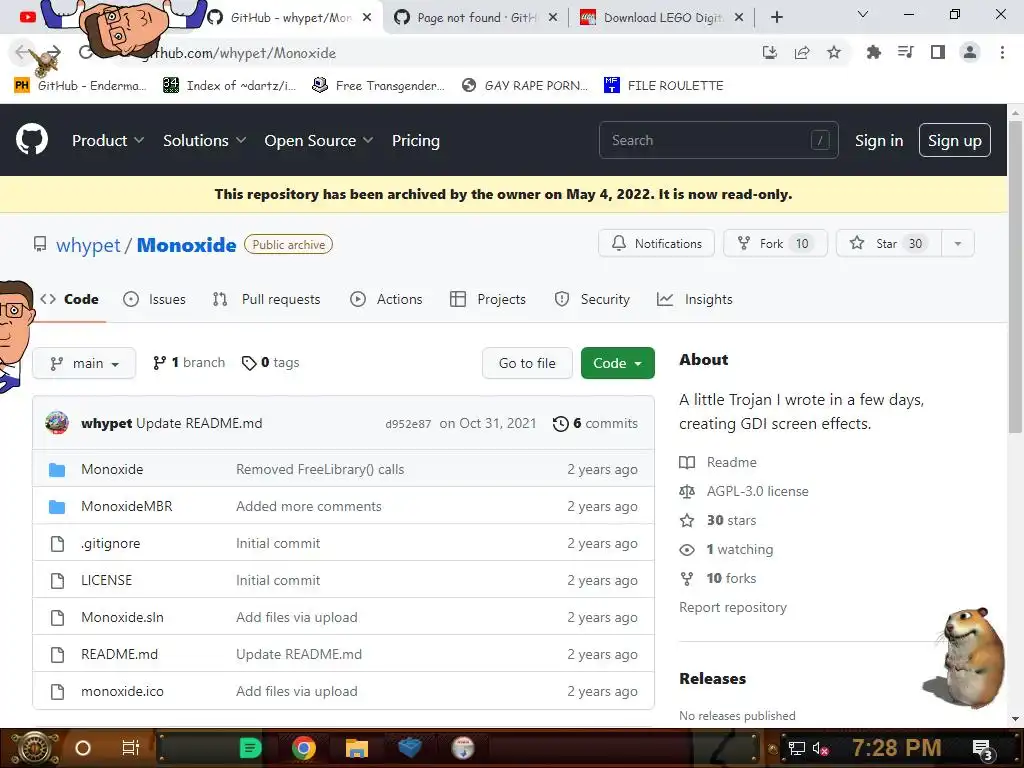Open Chrome from the taskbar

tap(304, 748)
